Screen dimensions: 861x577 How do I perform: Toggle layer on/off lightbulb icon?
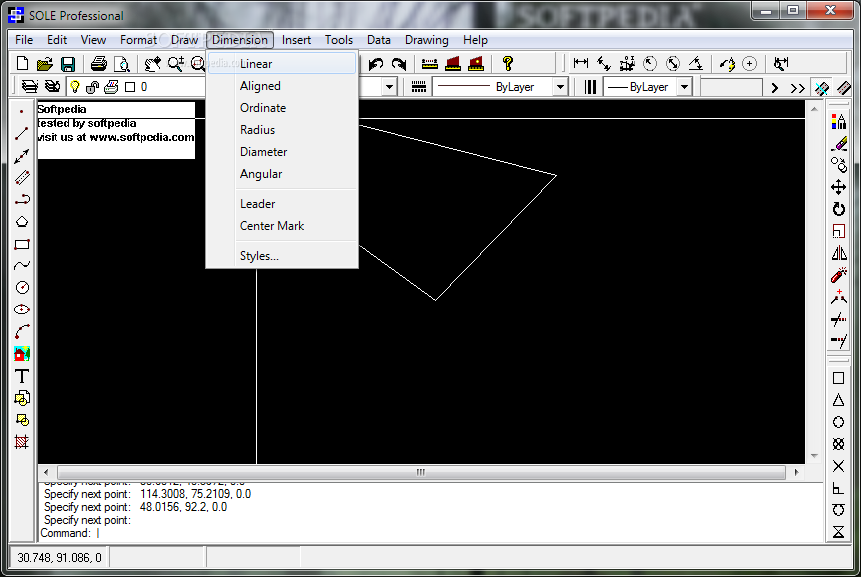(x=75, y=87)
